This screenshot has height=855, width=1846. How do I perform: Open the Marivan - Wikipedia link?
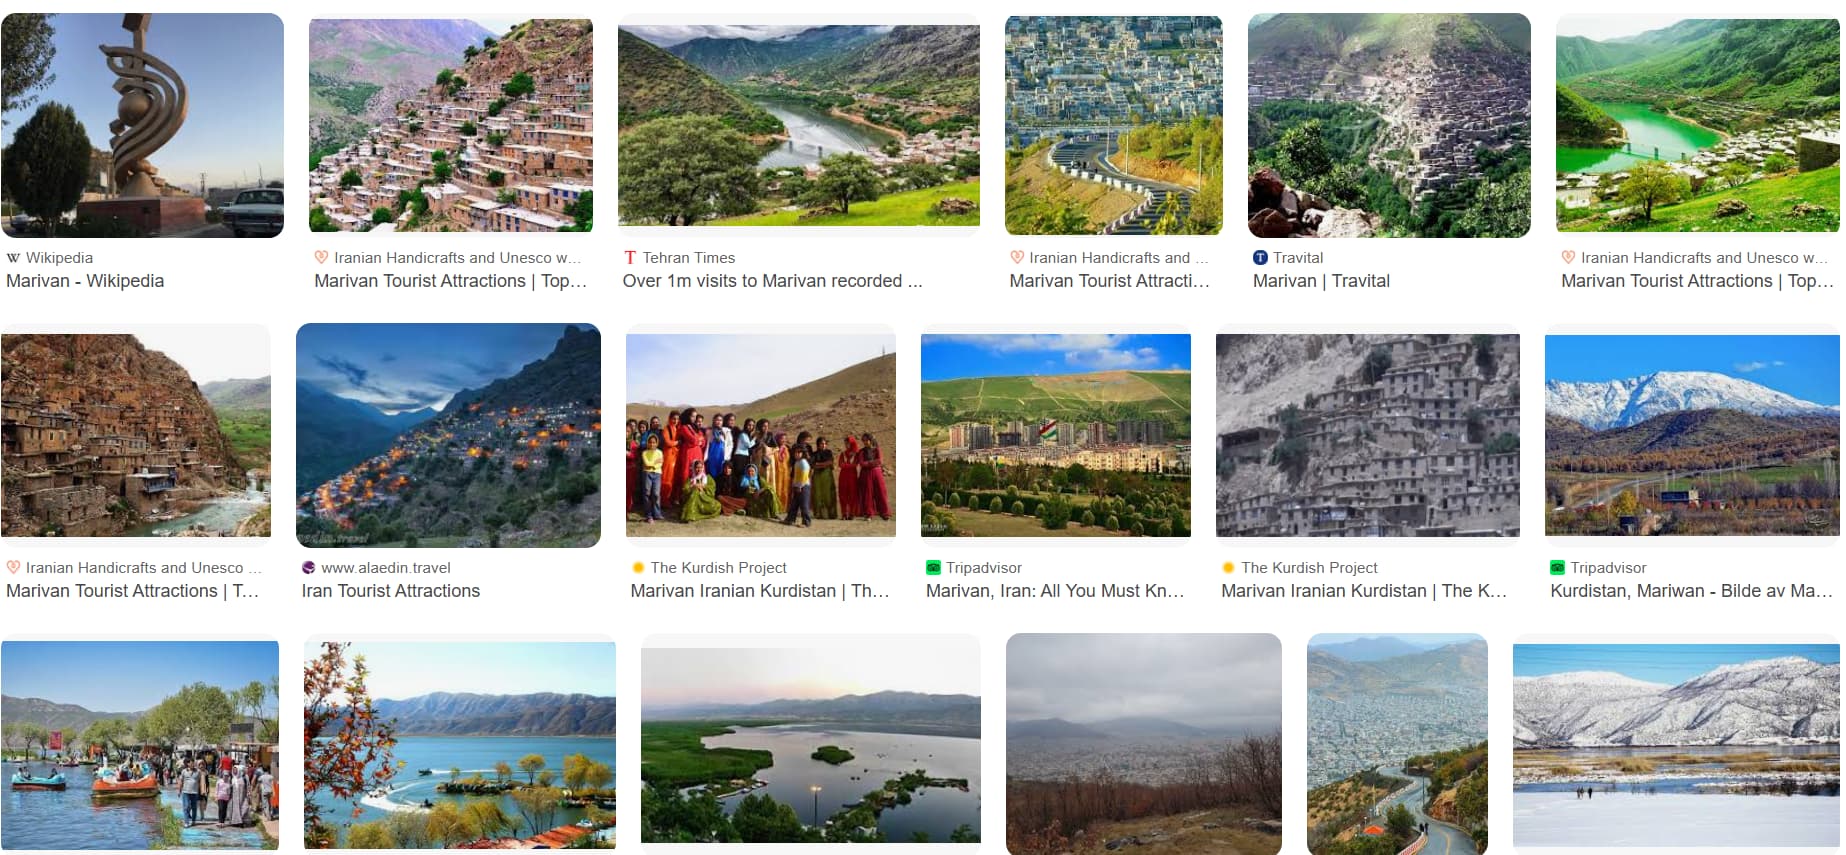[x=85, y=281]
